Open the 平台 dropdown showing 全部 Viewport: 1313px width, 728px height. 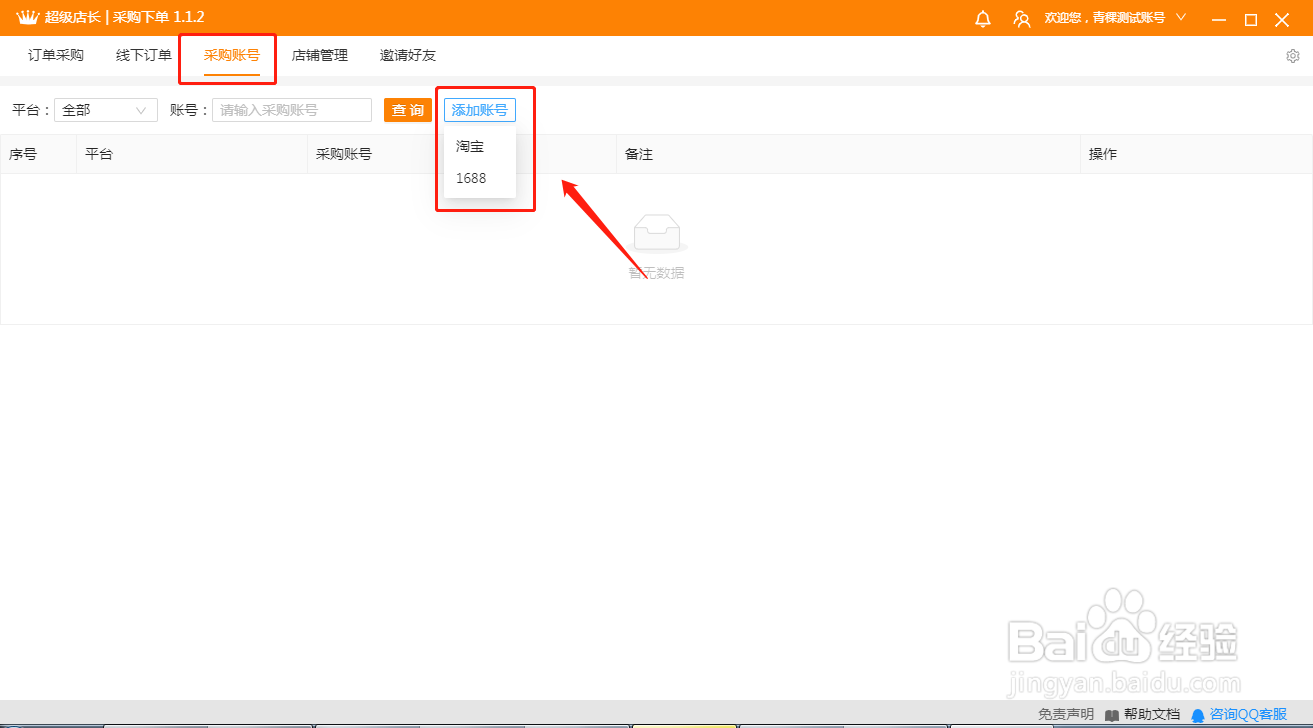coord(106,110)
